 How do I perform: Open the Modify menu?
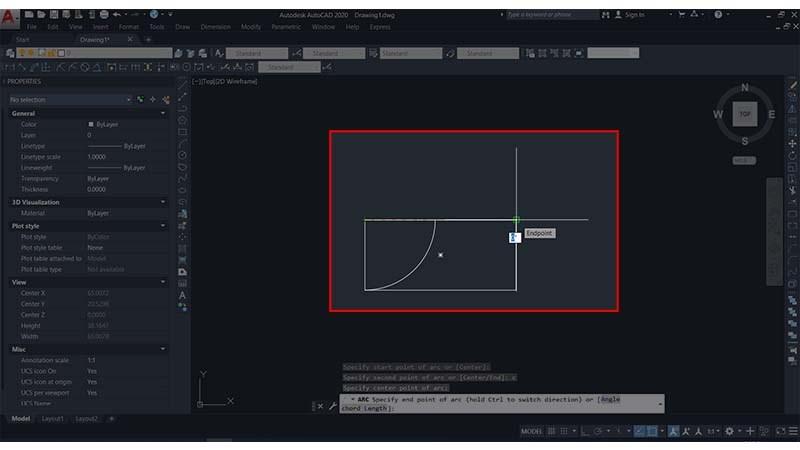[251, 27]
